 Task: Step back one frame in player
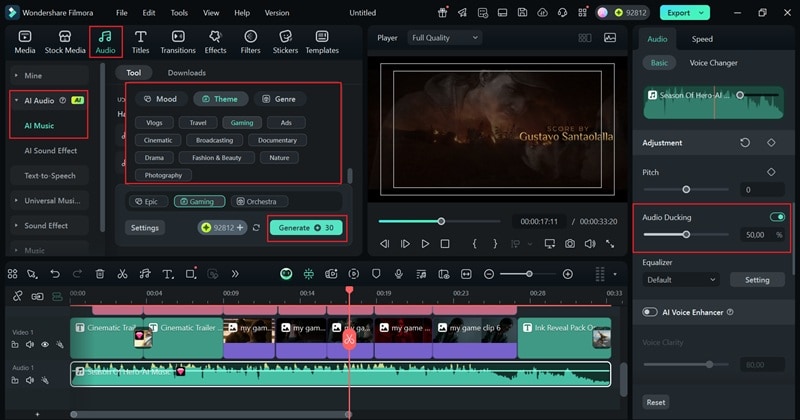[x=385, y=244]
